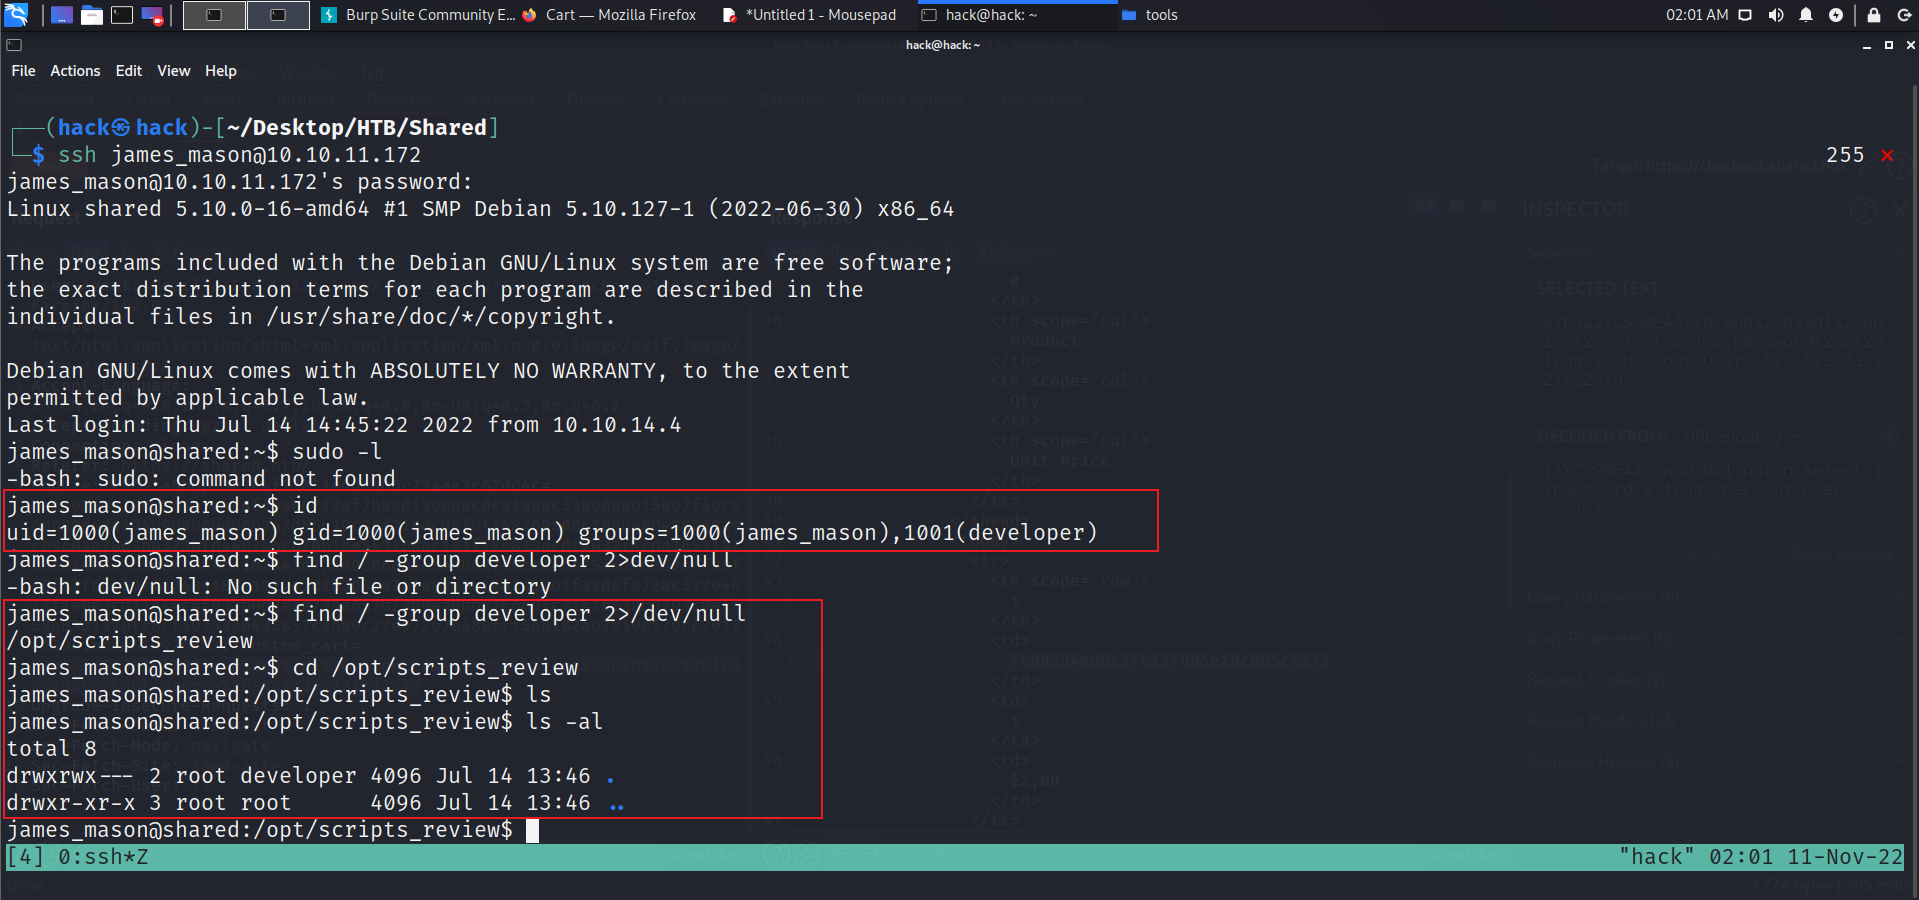This screenshot has width=1919, height=900.
Task: Click the Mousepad taskbar icon
Action: 730,15
